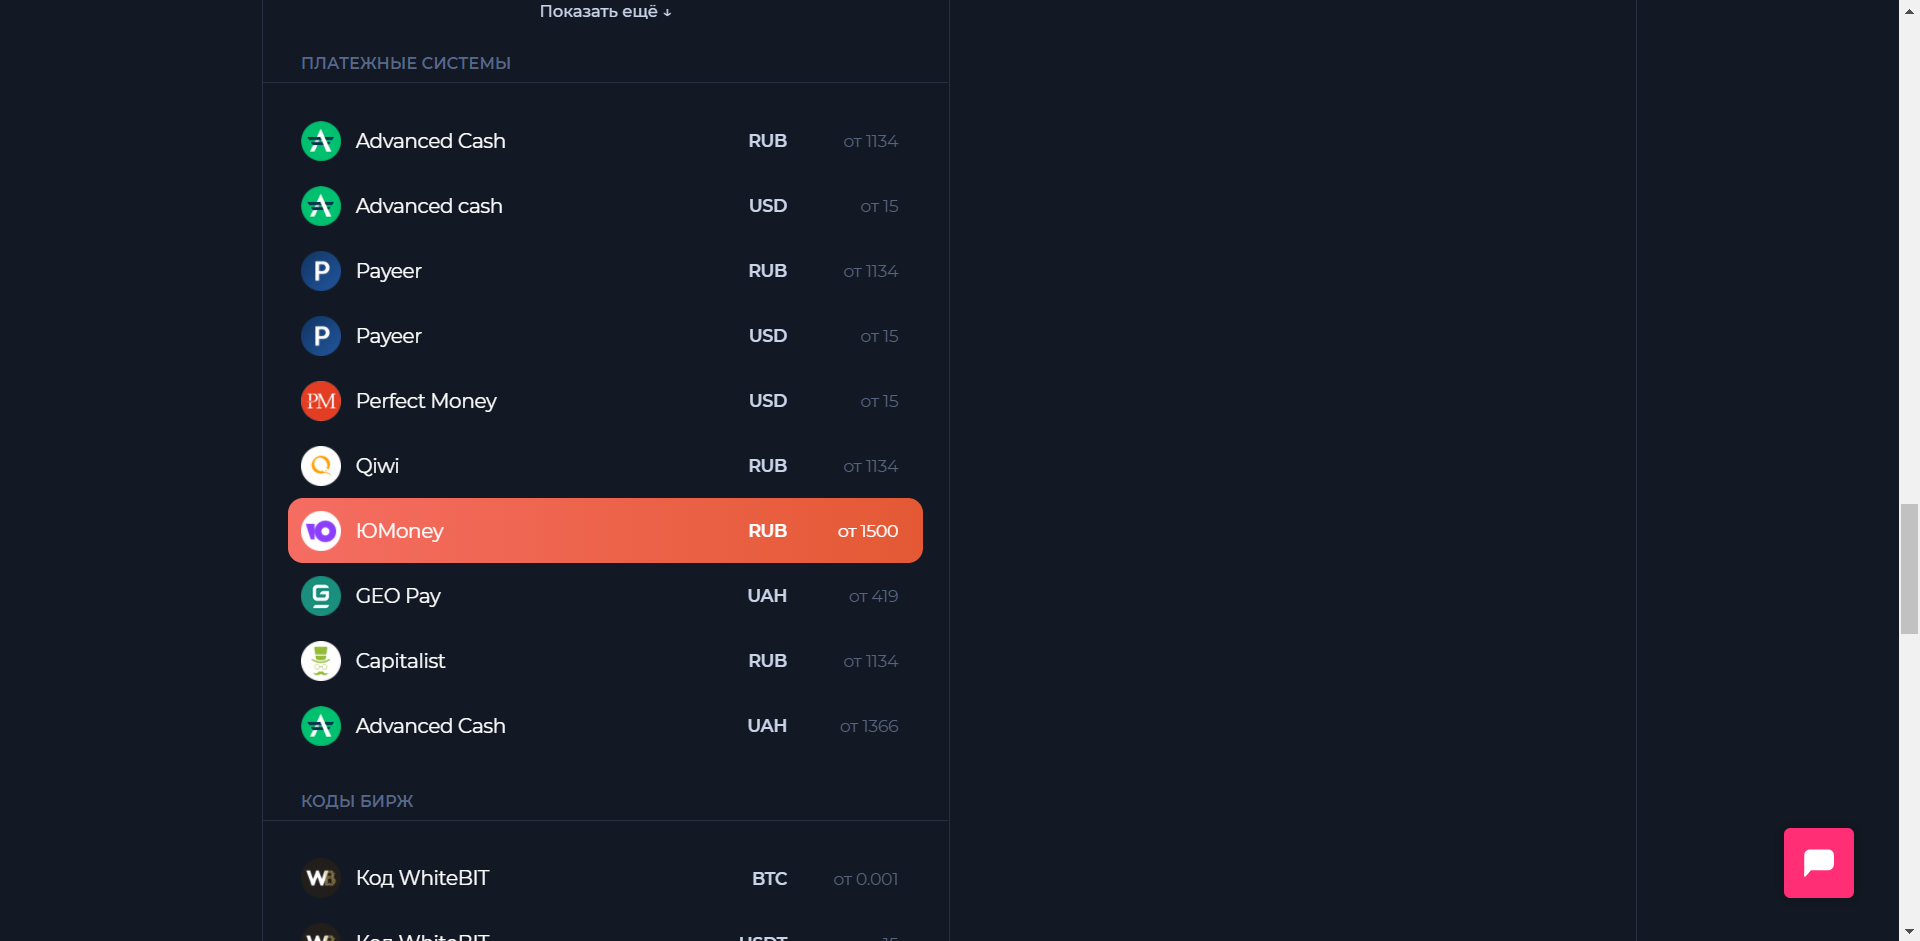Click the Код WhiteBIT BTC icon
Viewport: 1920px width, 941px height.
coord(321,878)
